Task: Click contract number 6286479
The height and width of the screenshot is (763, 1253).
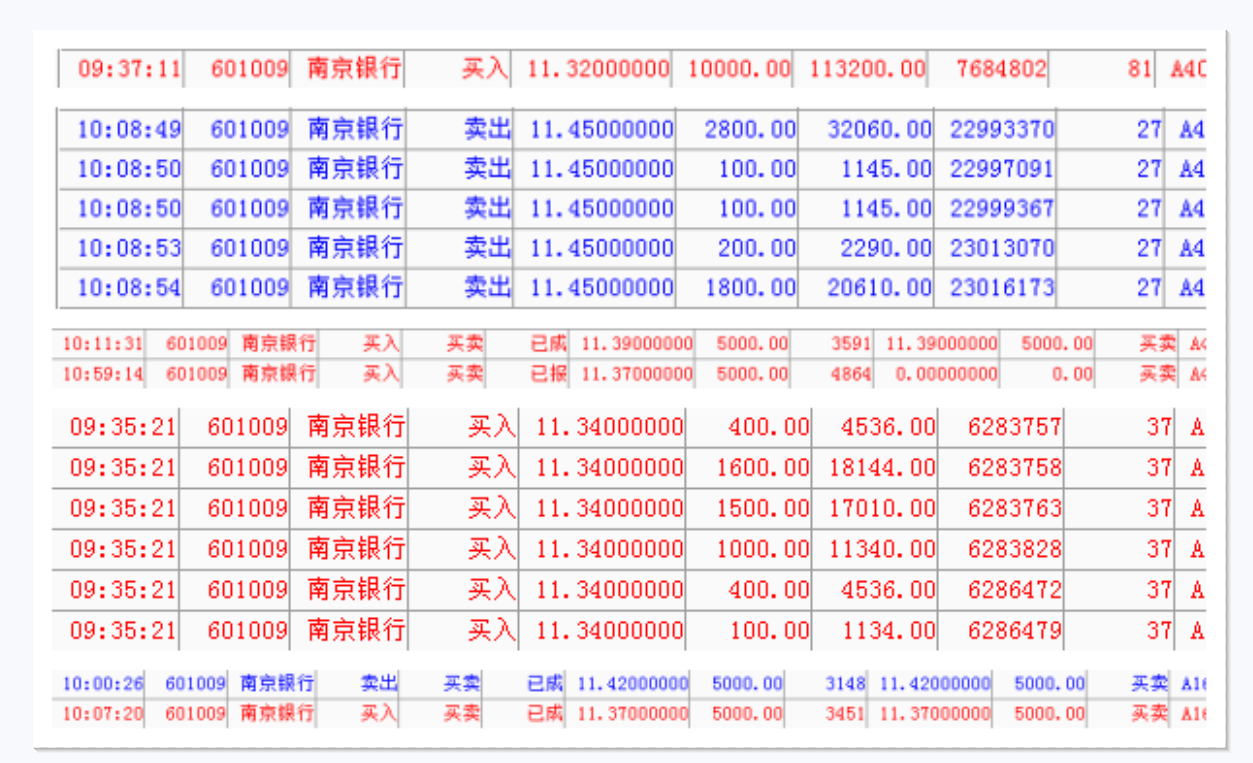Action: pos(1015,631)
